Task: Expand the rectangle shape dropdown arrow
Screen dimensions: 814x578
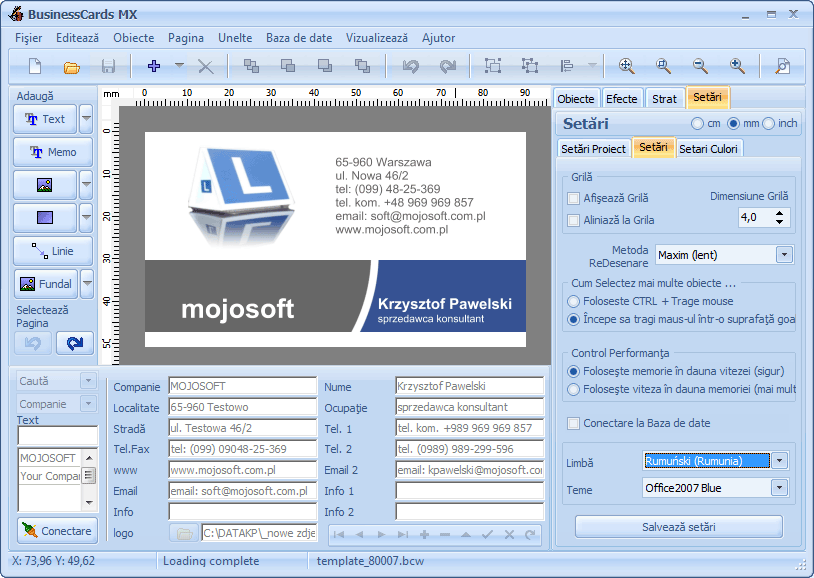Action: [86, 218]
